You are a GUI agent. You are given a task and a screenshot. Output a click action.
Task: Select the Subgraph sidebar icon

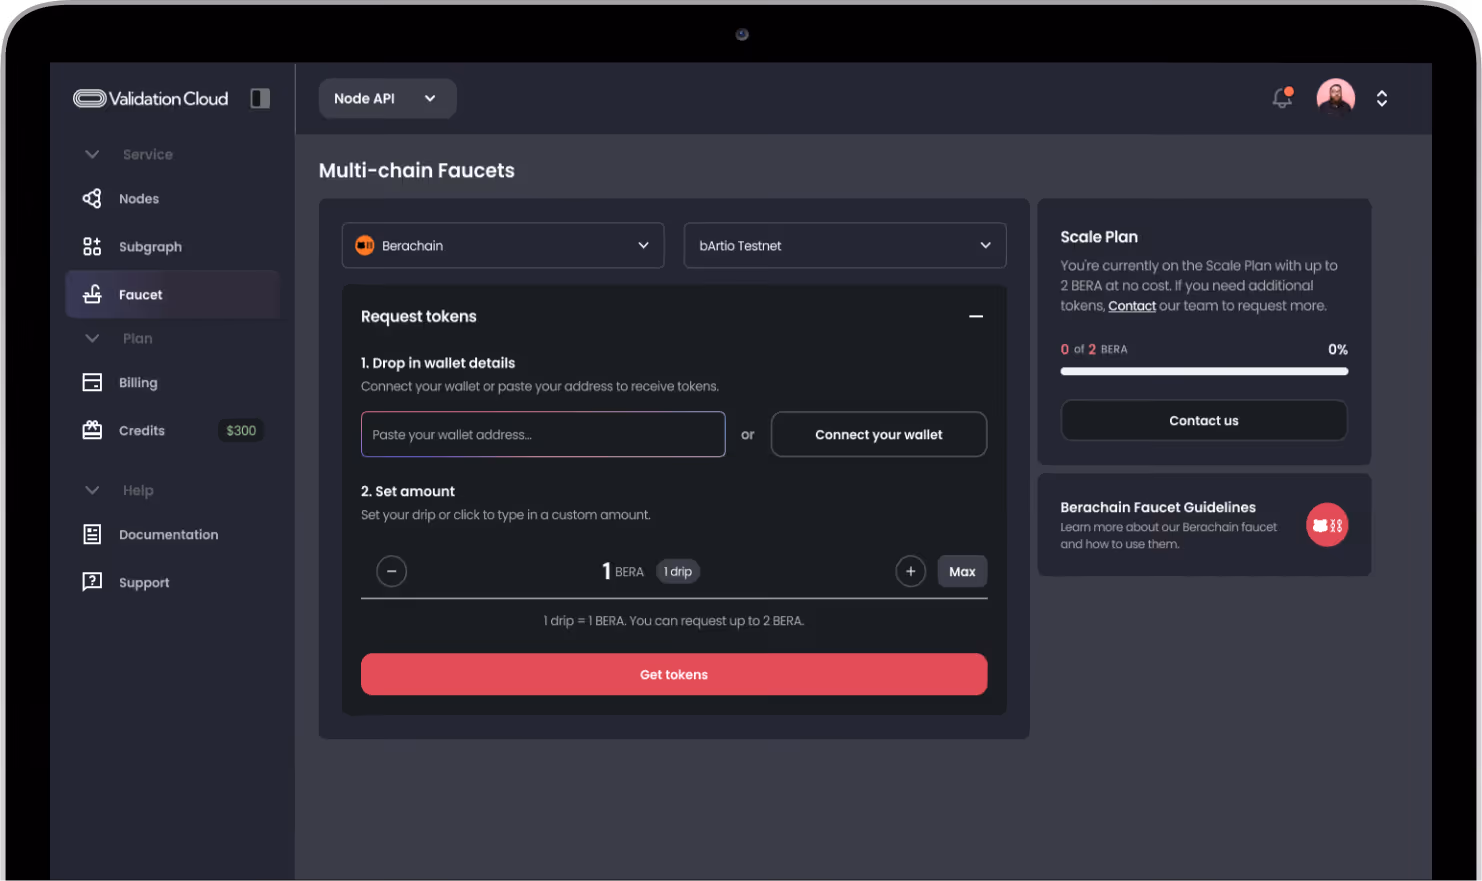coord(92,246)
